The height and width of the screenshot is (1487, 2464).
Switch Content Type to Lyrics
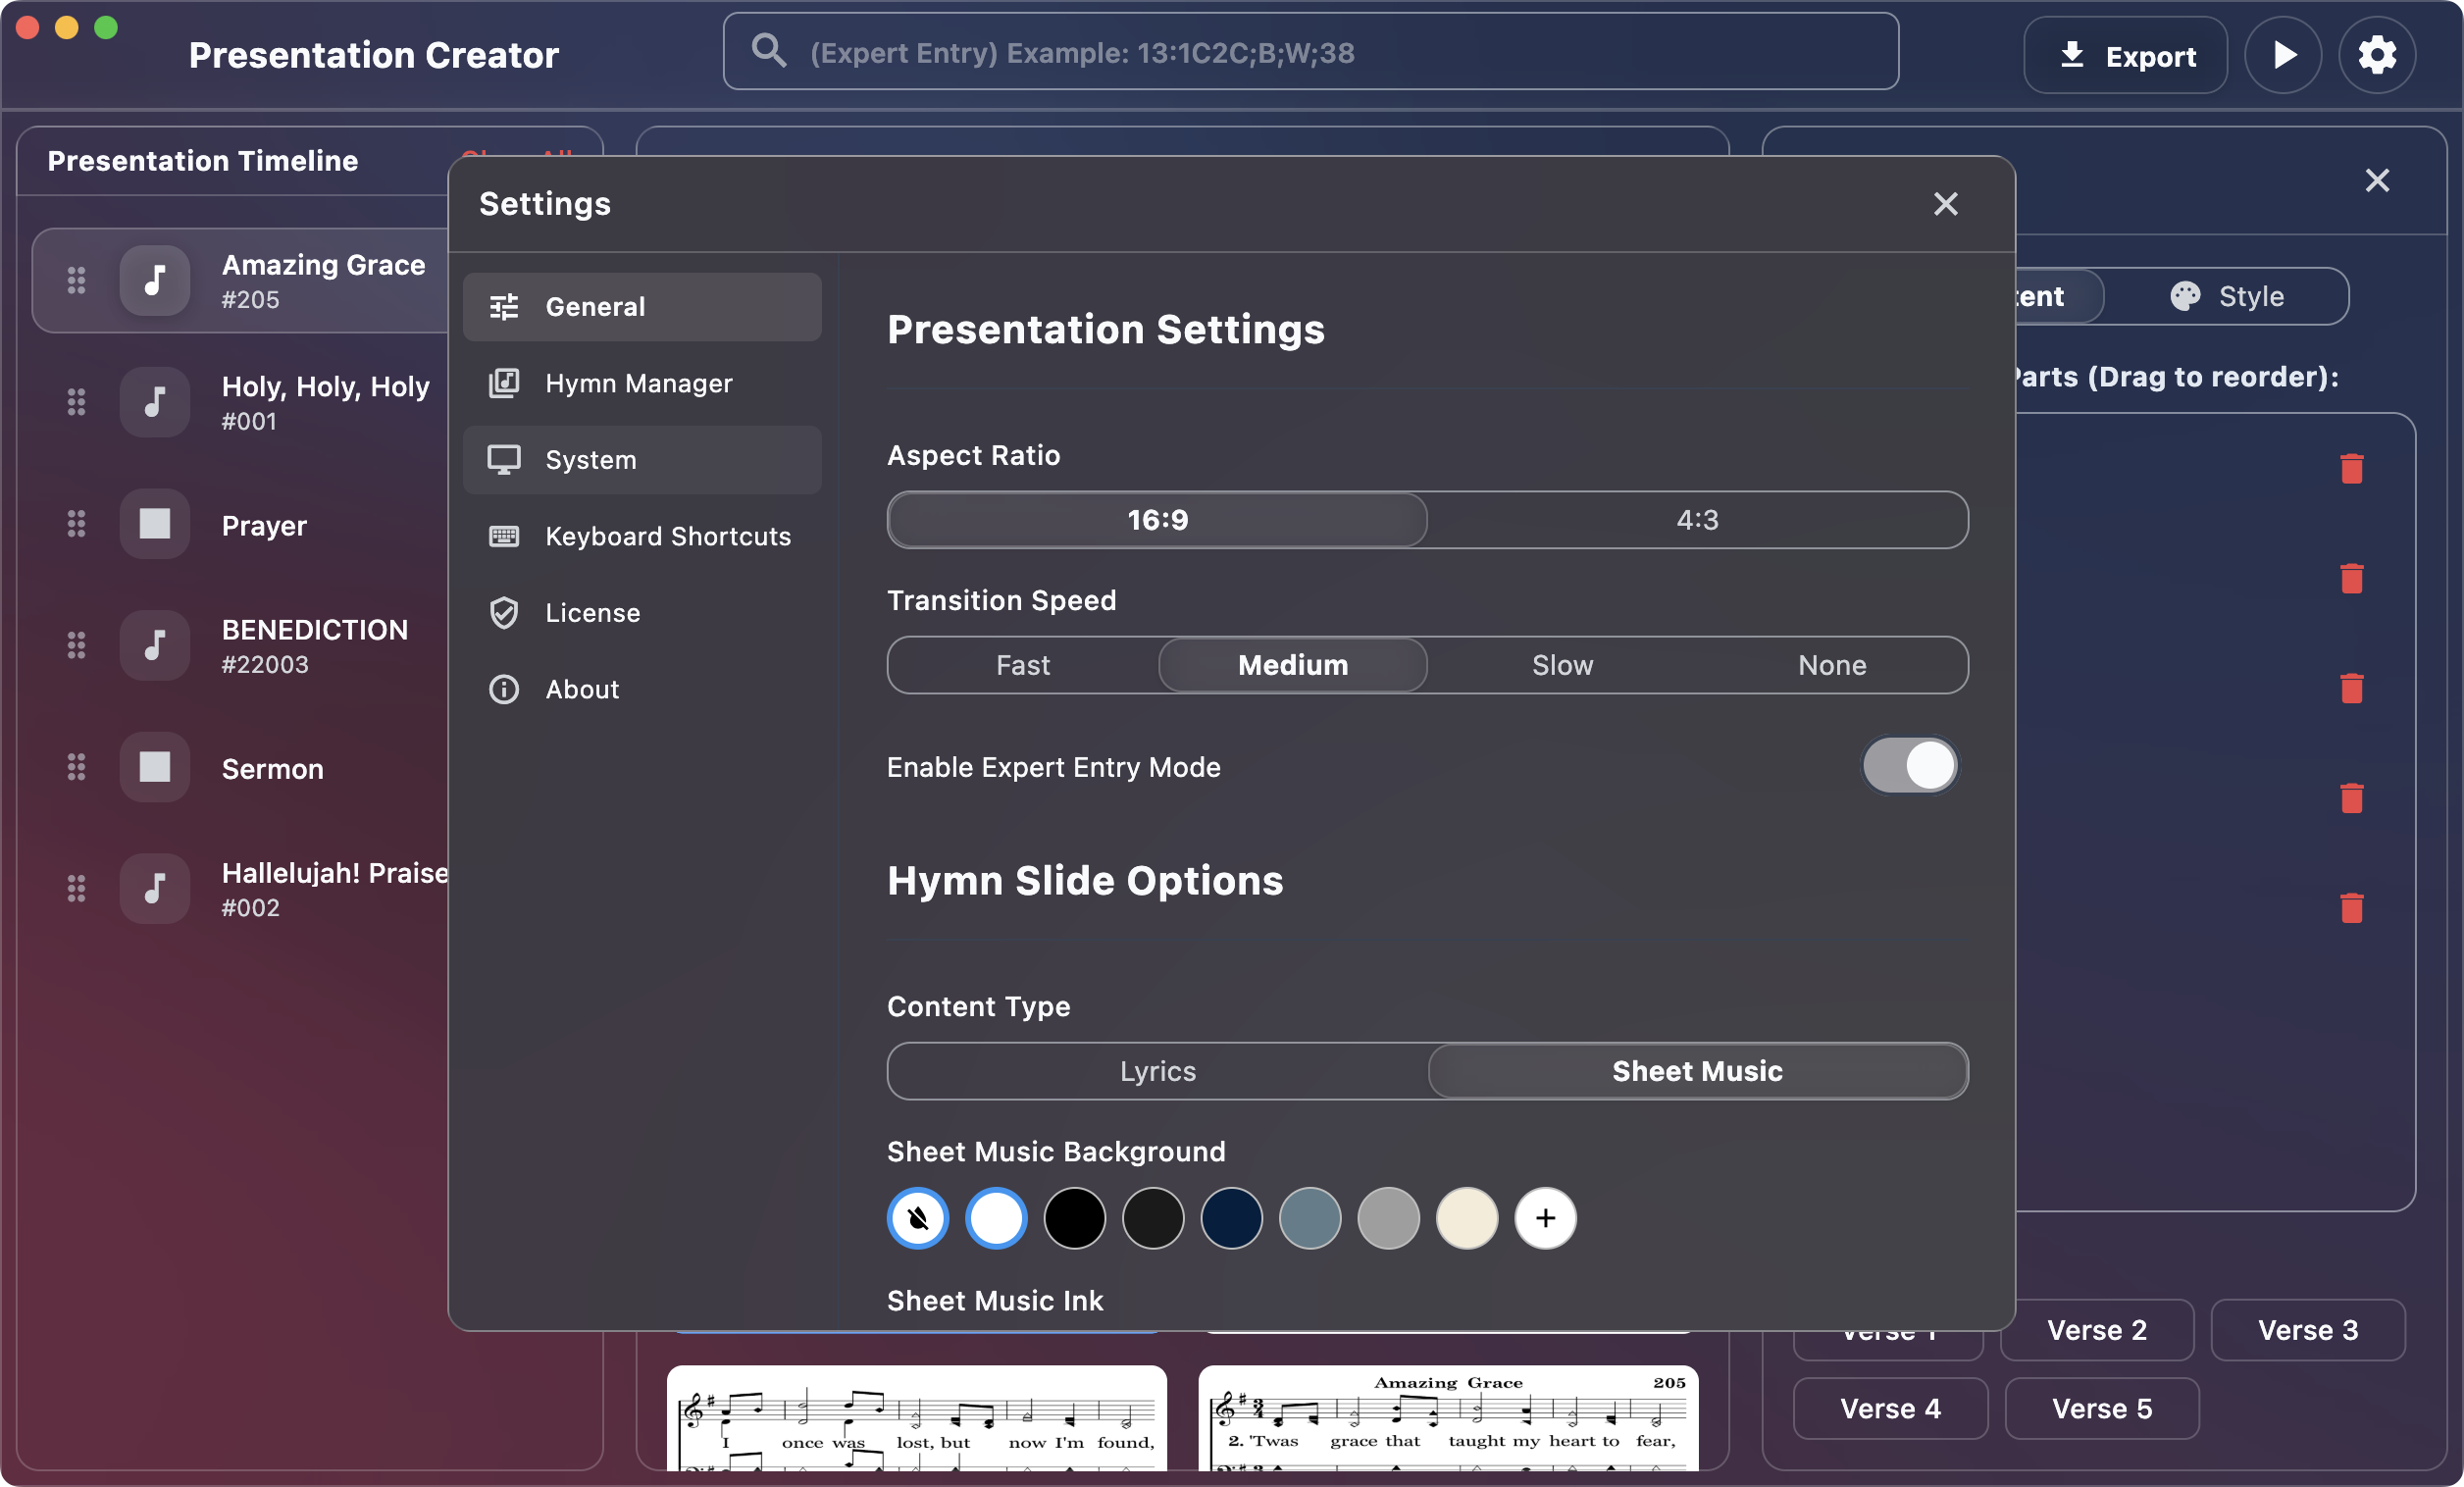[x=1156, y=1071]
